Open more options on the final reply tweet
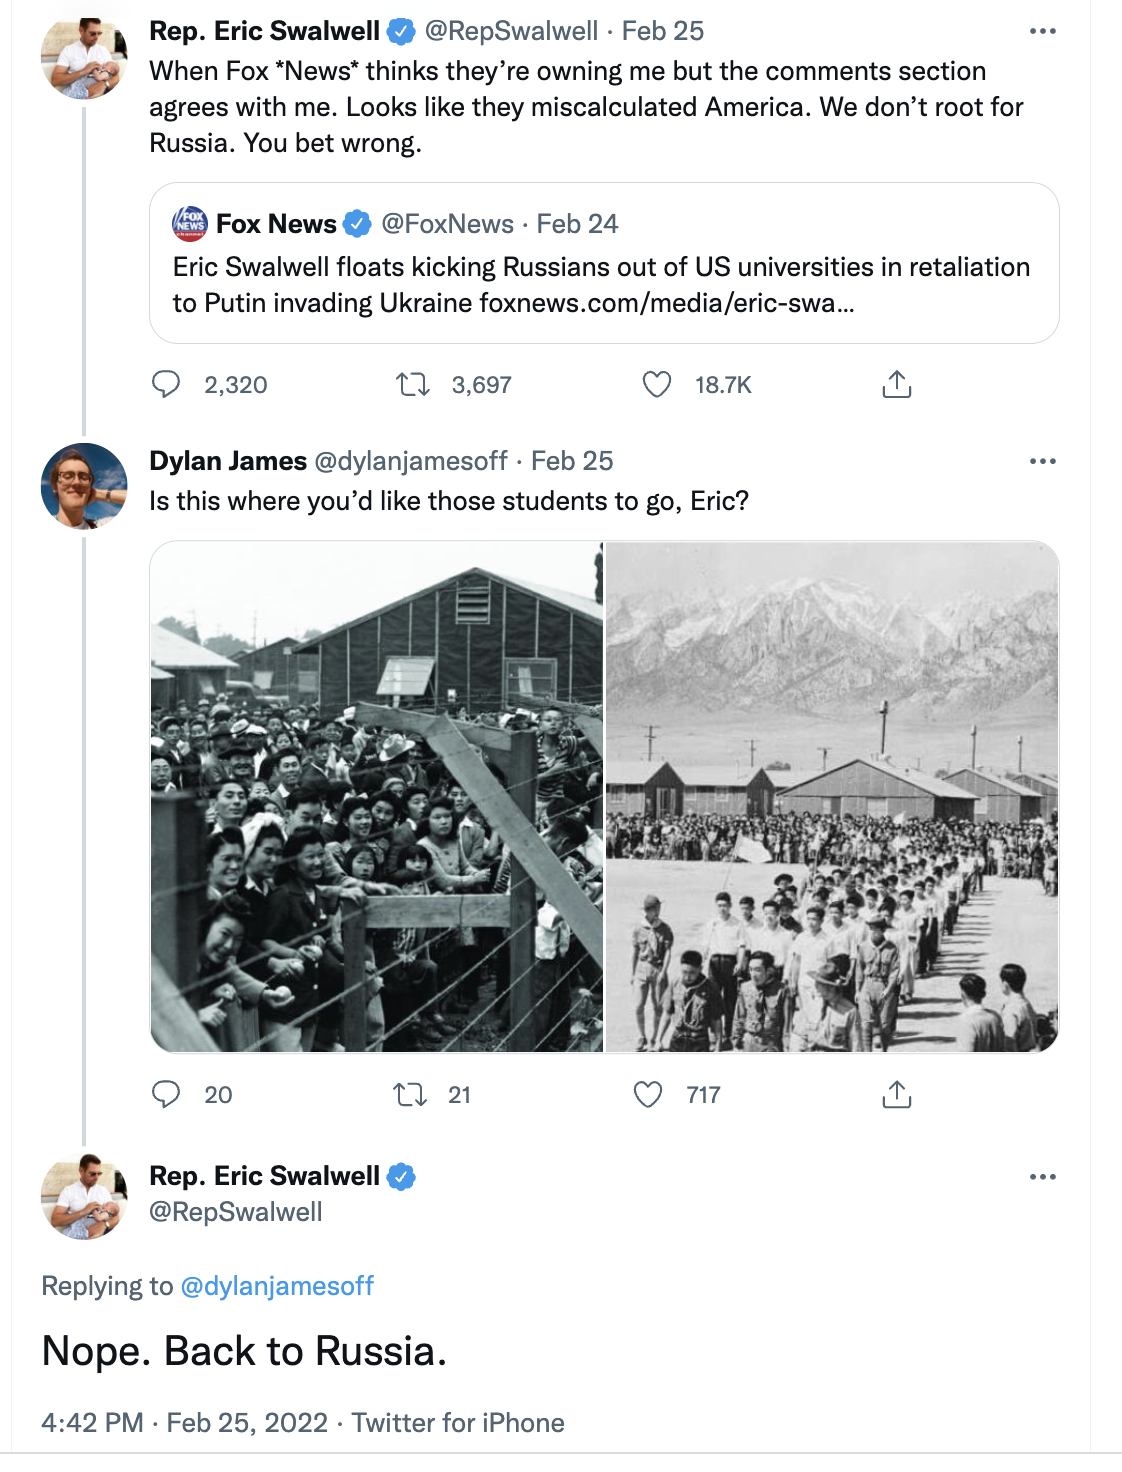 1043,1177
